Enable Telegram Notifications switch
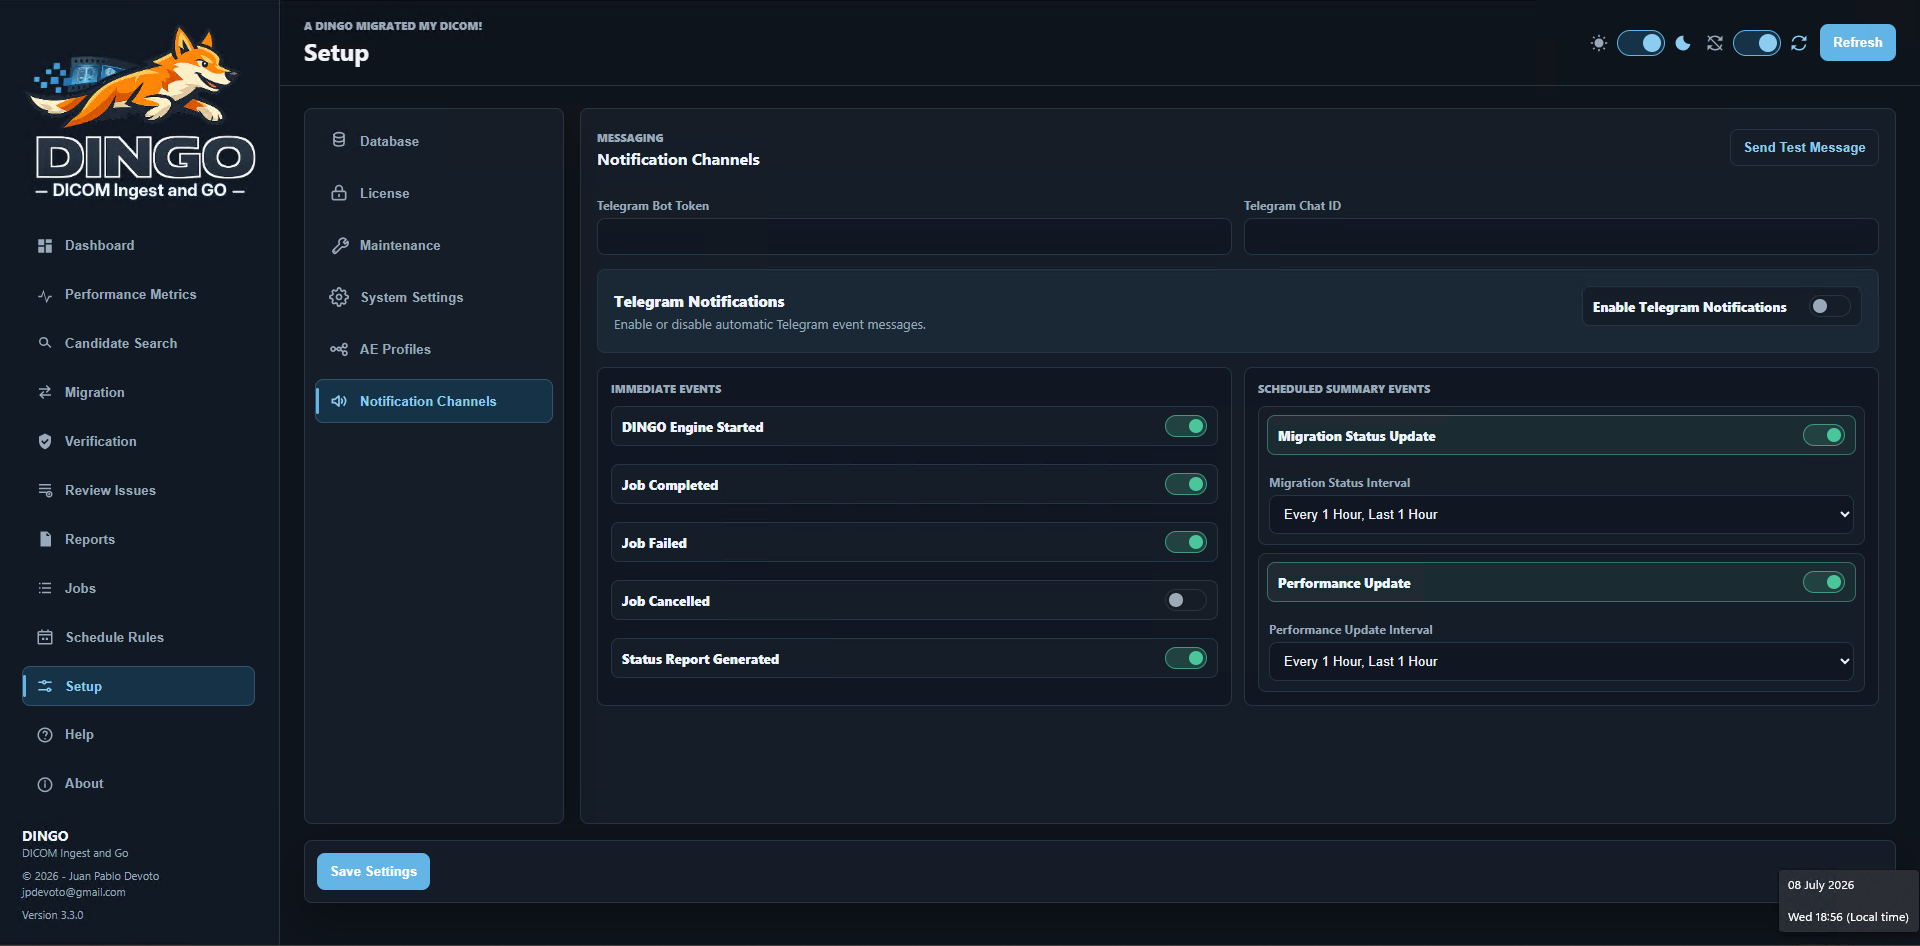 coord(1830,307)
